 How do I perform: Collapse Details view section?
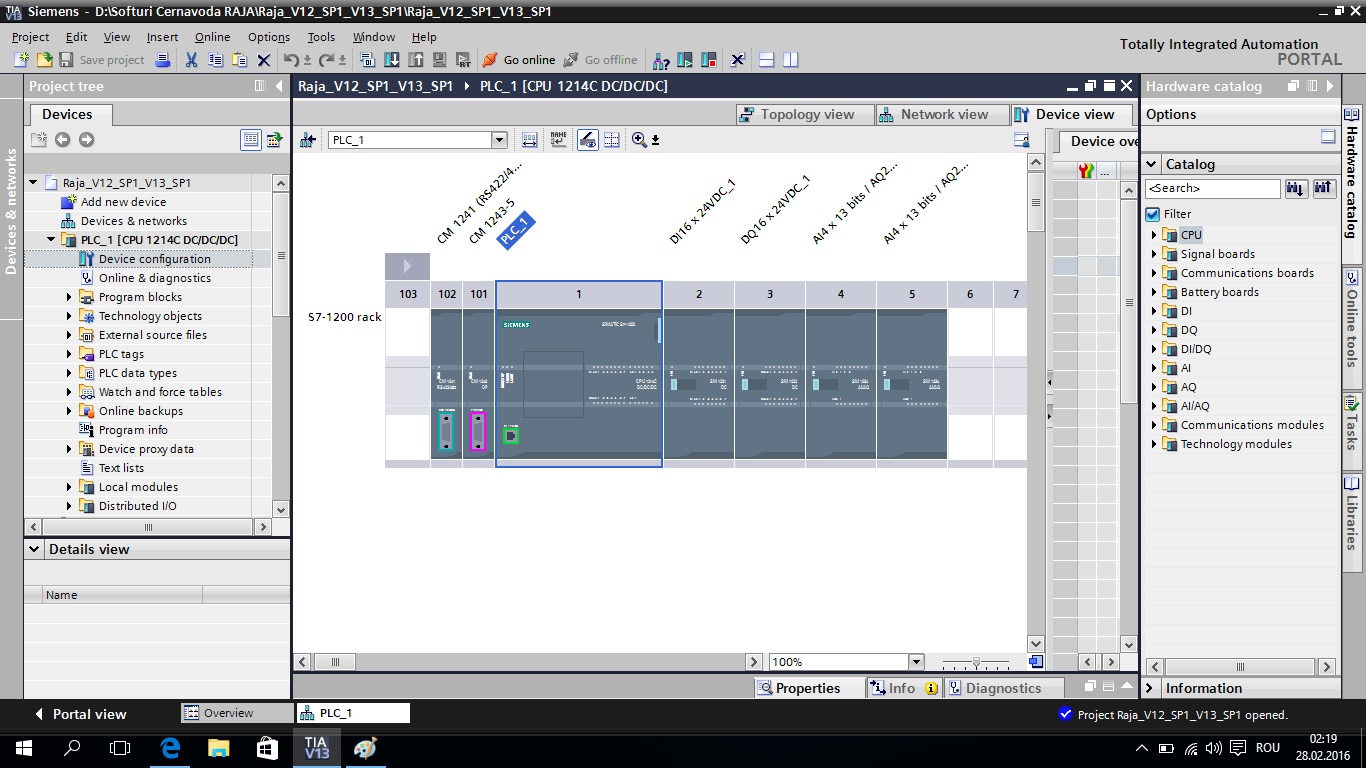(x=34, y=549)
